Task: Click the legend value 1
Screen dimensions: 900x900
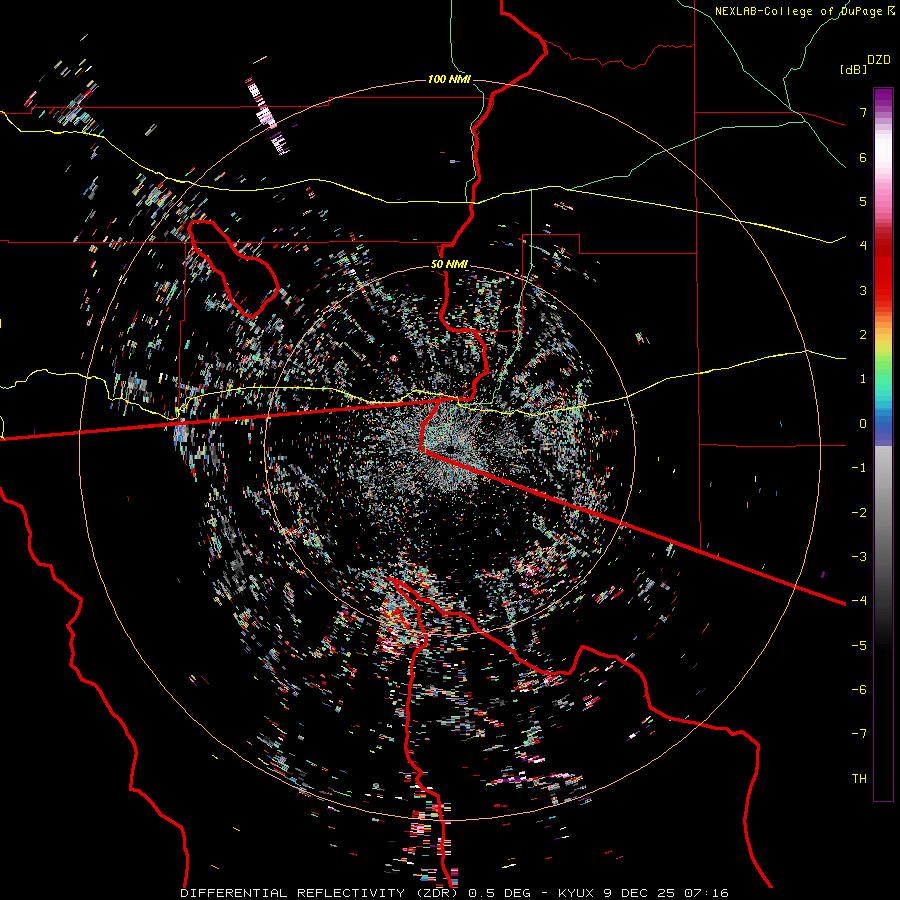Action: click(863, 379)
